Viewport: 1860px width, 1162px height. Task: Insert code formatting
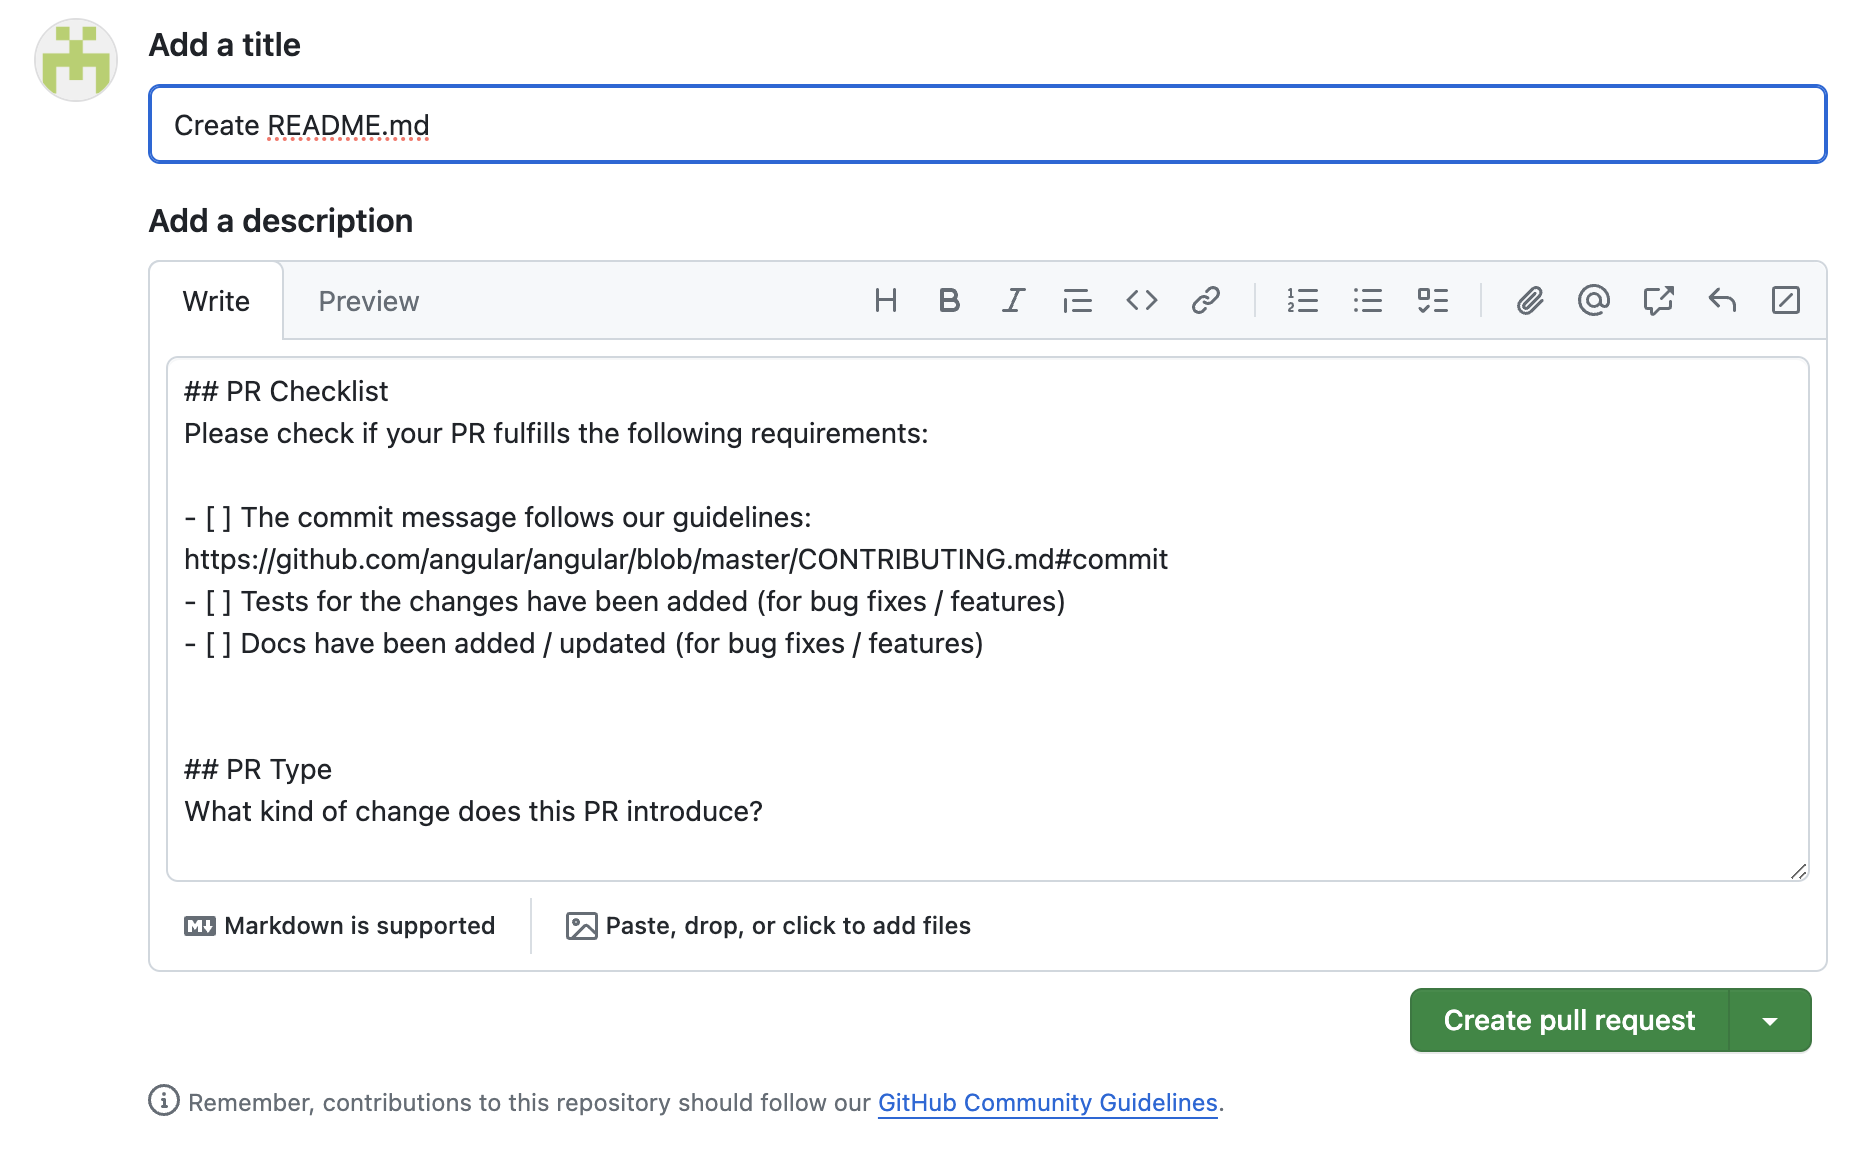click(x=1141, y=301)
